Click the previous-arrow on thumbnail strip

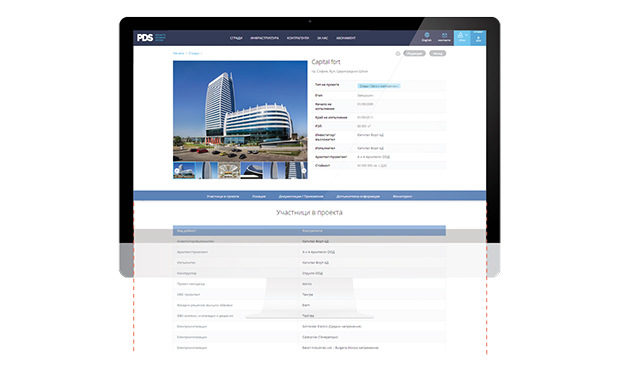[177, 171]
